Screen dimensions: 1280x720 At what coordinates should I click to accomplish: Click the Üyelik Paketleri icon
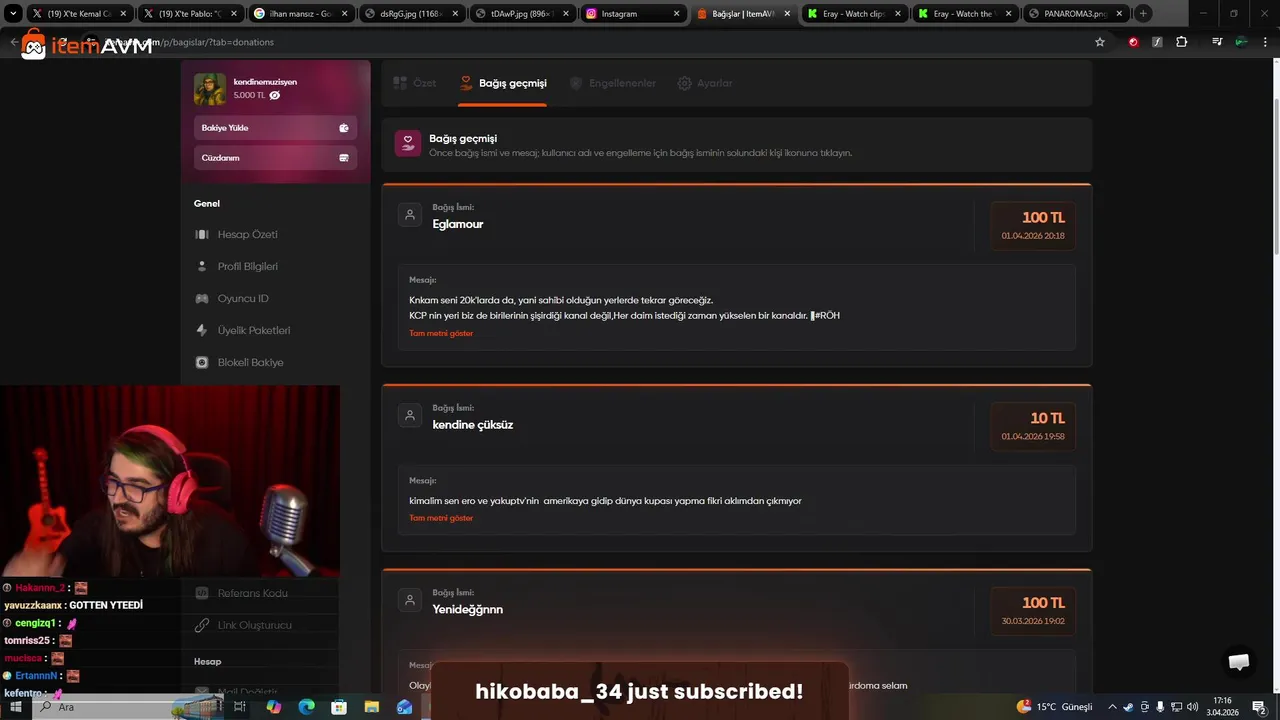202,330
